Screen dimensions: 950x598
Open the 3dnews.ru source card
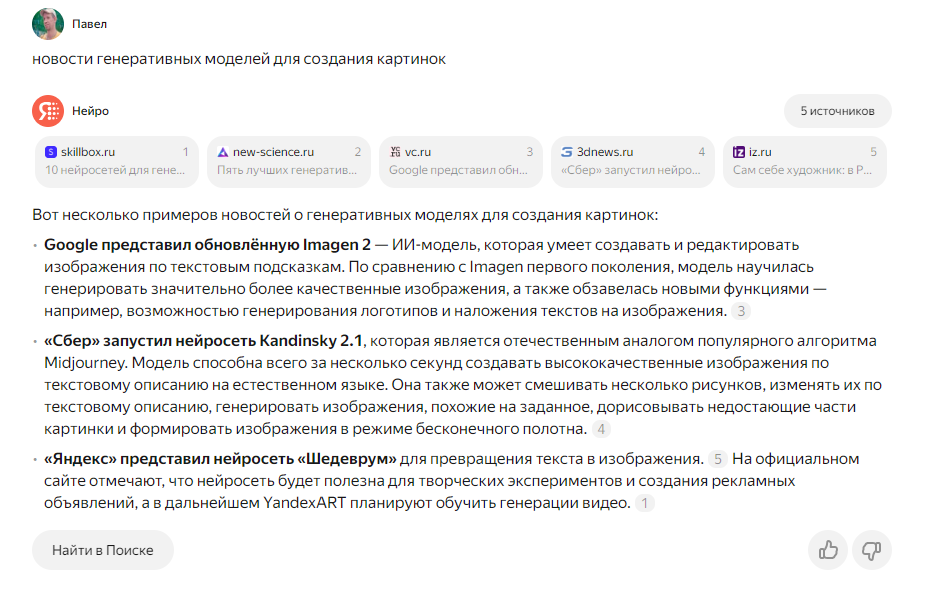(633, 162)
